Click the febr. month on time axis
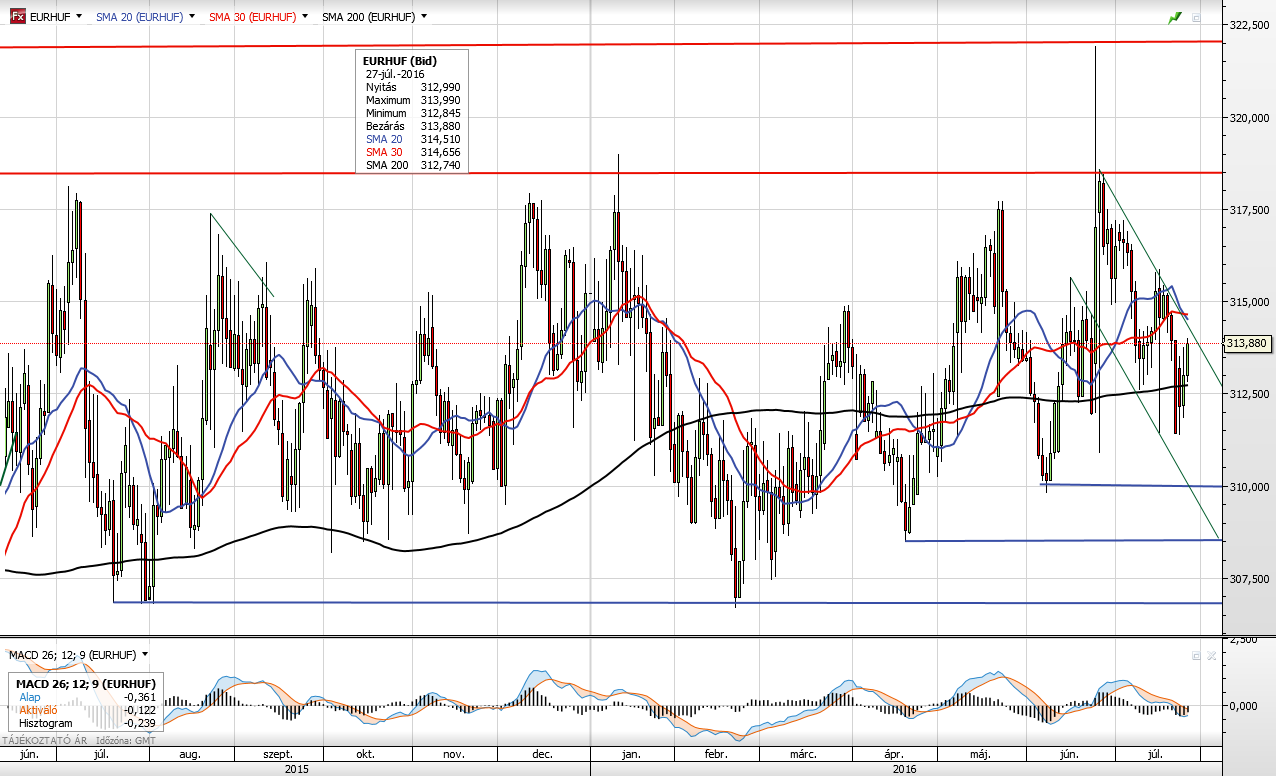Viewport: 1276px width, 776px height. click(x=716, y=755)
